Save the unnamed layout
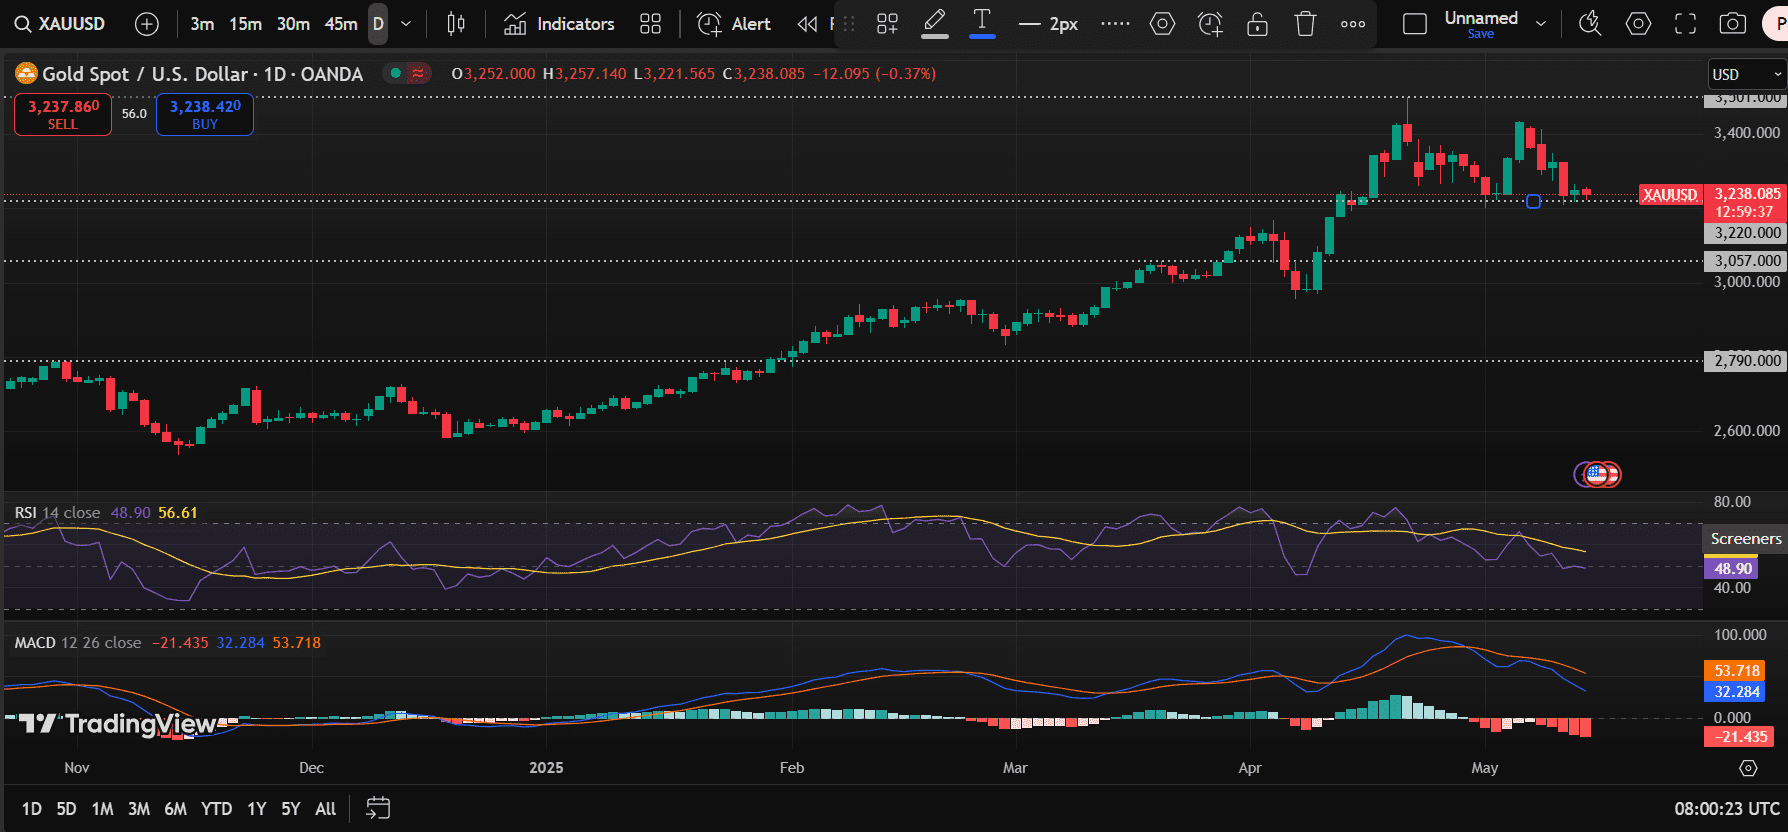The image size is (1788, 832). click(1481, 34)
